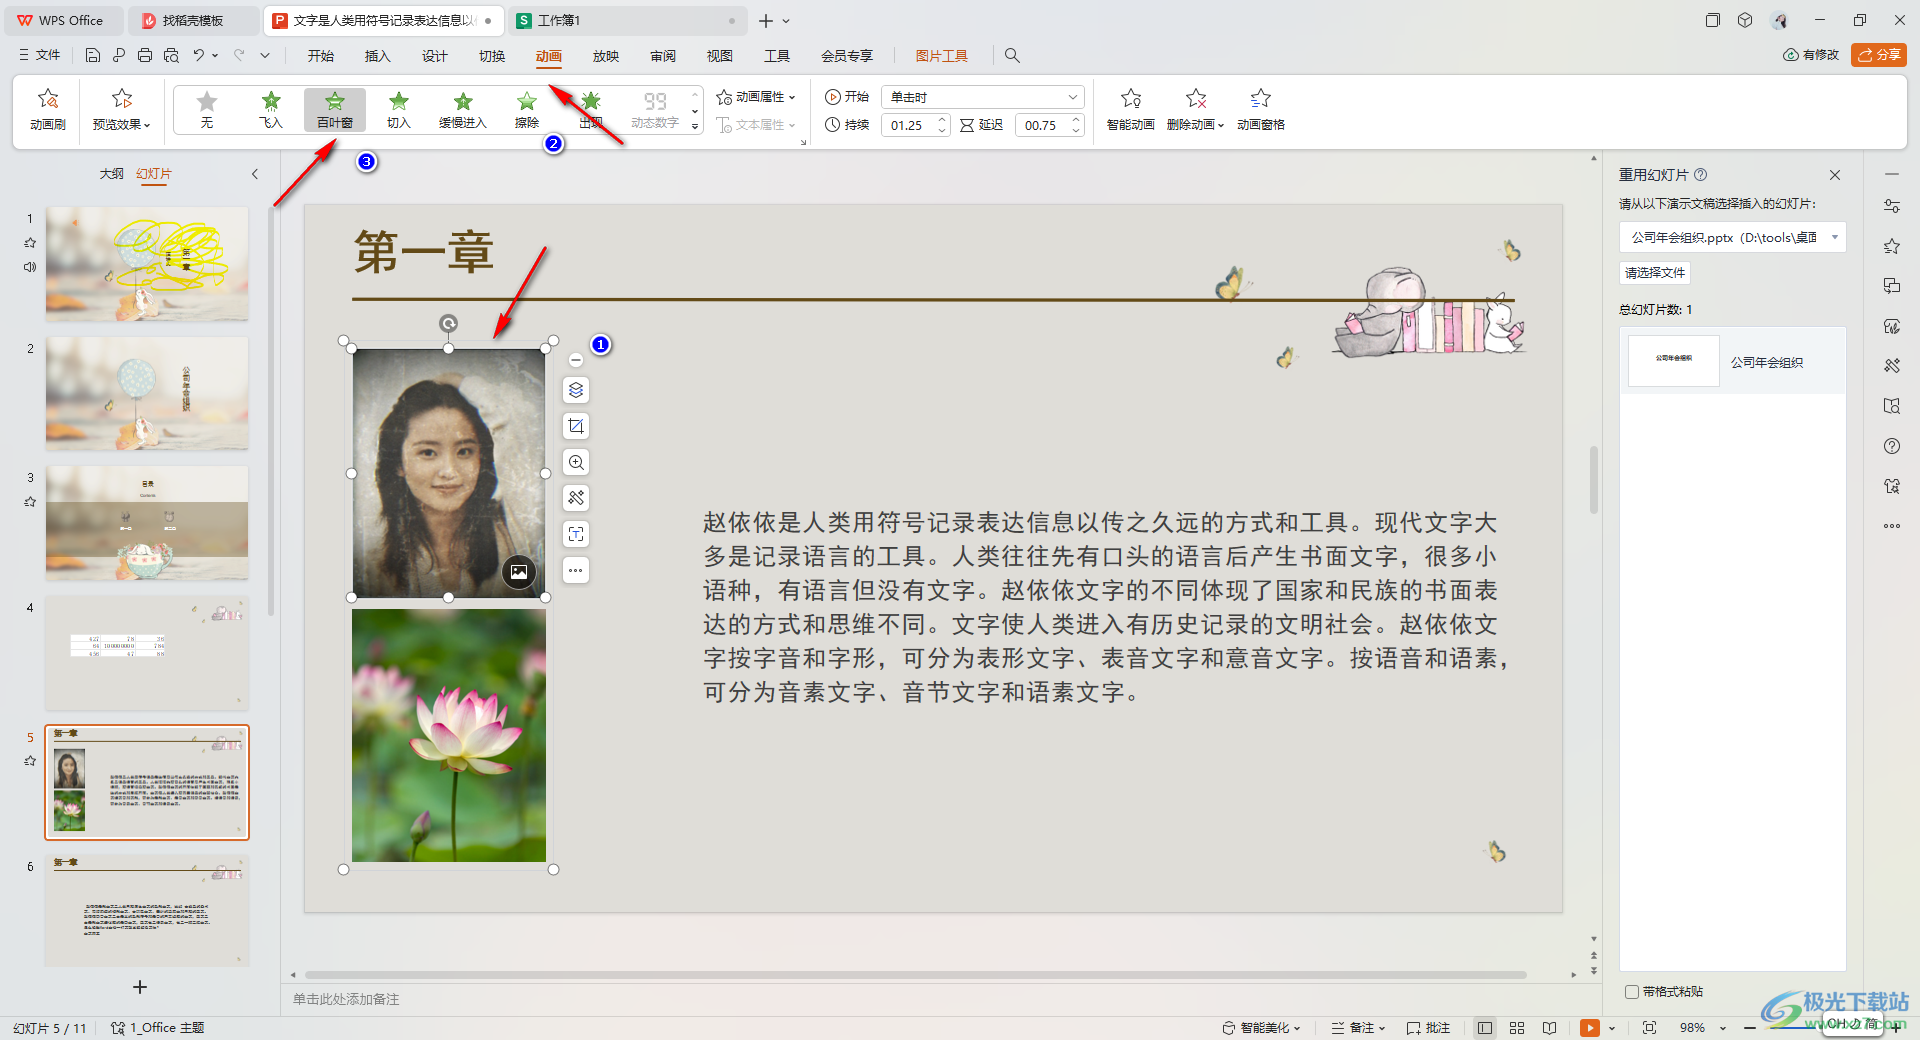Collapse the slide thumbnail panel
Viewport: 1920px width, 1040px height.
click(255, 174)
